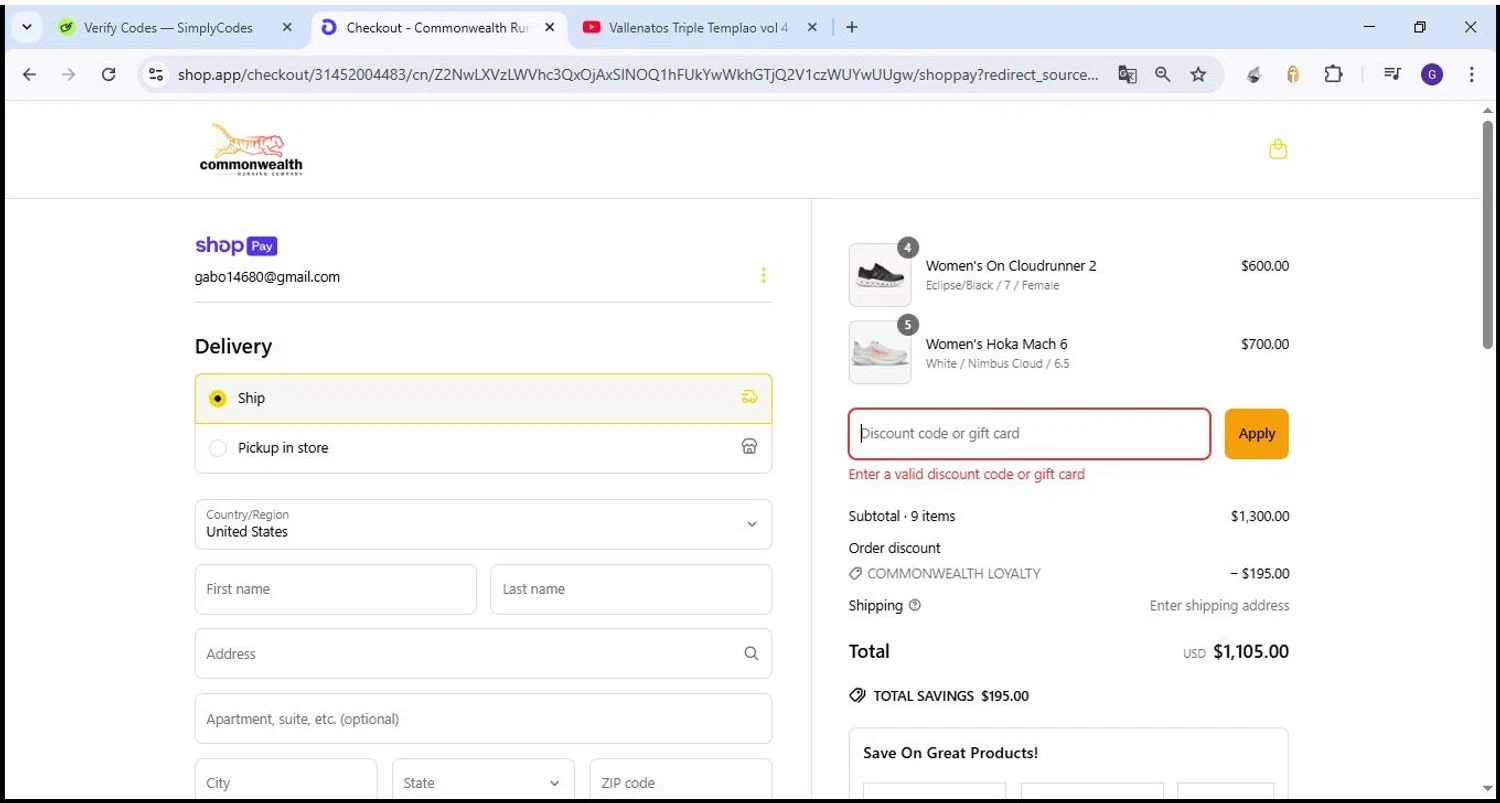
Task: Open the Chrome three-dot menu
Action: pos(1471,74)
